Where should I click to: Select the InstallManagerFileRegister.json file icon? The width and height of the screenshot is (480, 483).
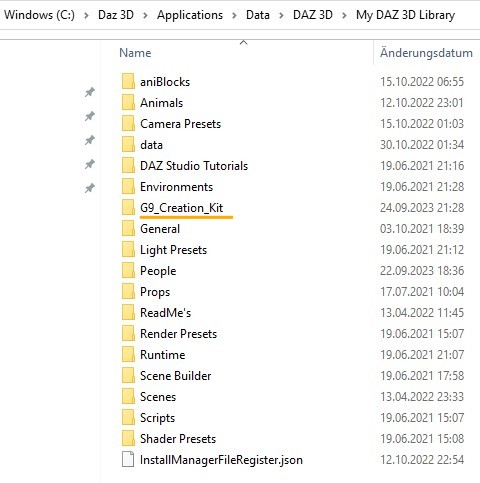coord(128,460)
